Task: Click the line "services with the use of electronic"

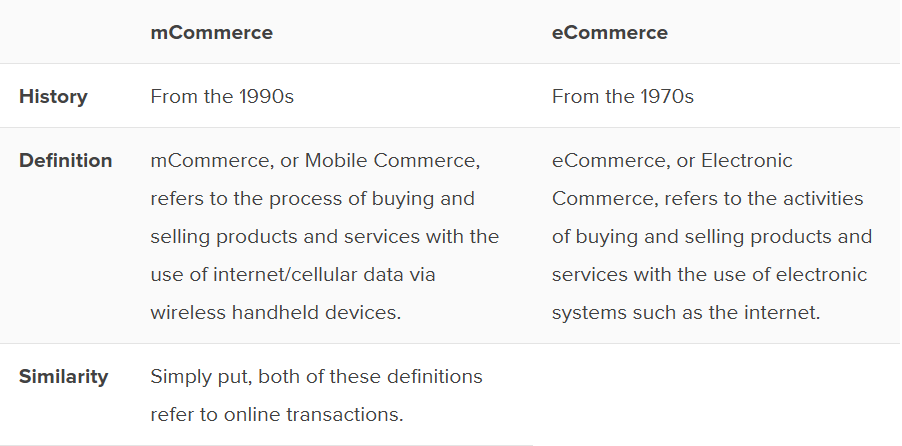Action: coord(709,274)
